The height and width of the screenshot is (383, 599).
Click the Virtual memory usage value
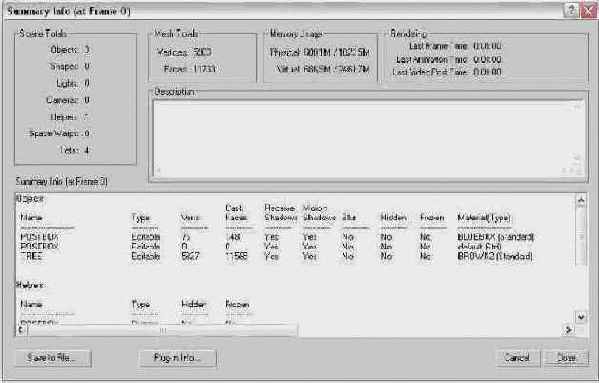[x=337, y=69]
